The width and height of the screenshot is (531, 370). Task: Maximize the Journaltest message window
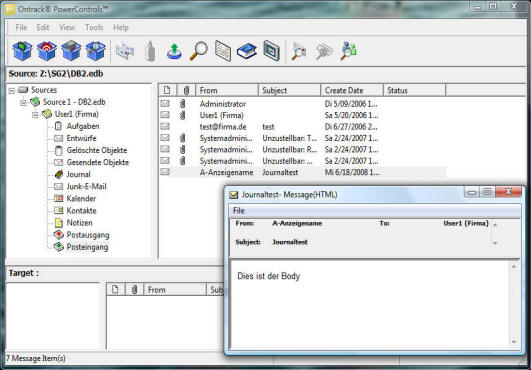487,192
